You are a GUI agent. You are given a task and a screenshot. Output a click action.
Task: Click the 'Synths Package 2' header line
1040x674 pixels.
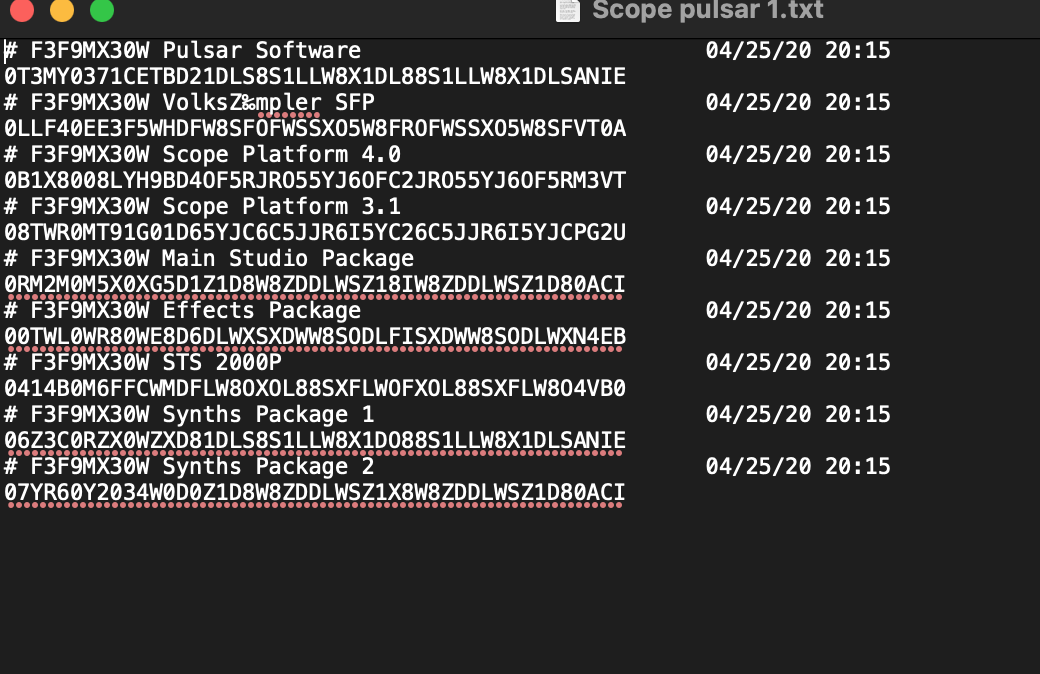[447, 466]
